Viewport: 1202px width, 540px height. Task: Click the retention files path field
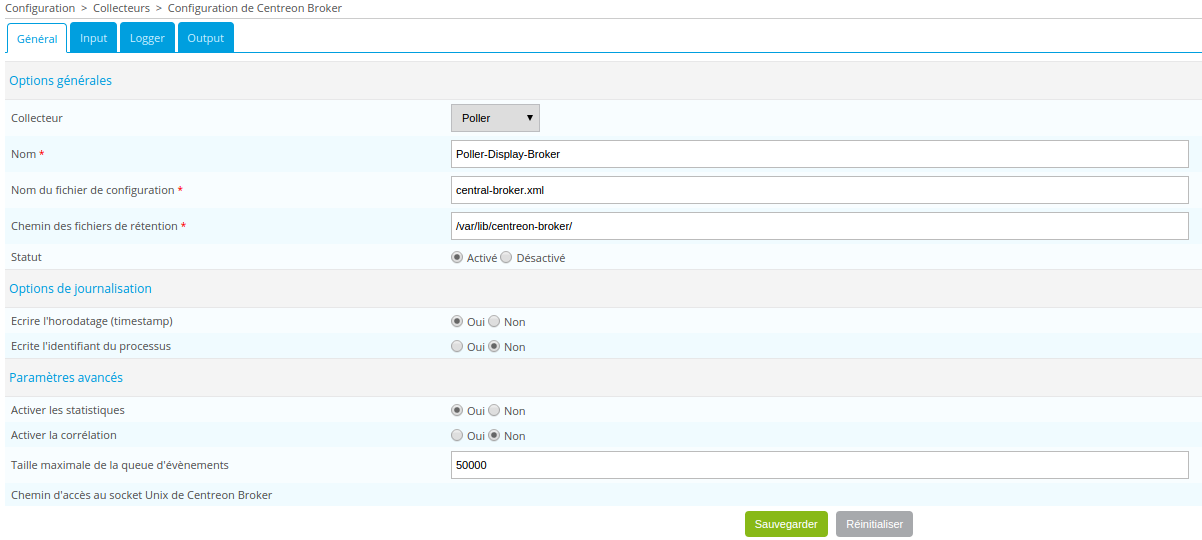(820, 226)
